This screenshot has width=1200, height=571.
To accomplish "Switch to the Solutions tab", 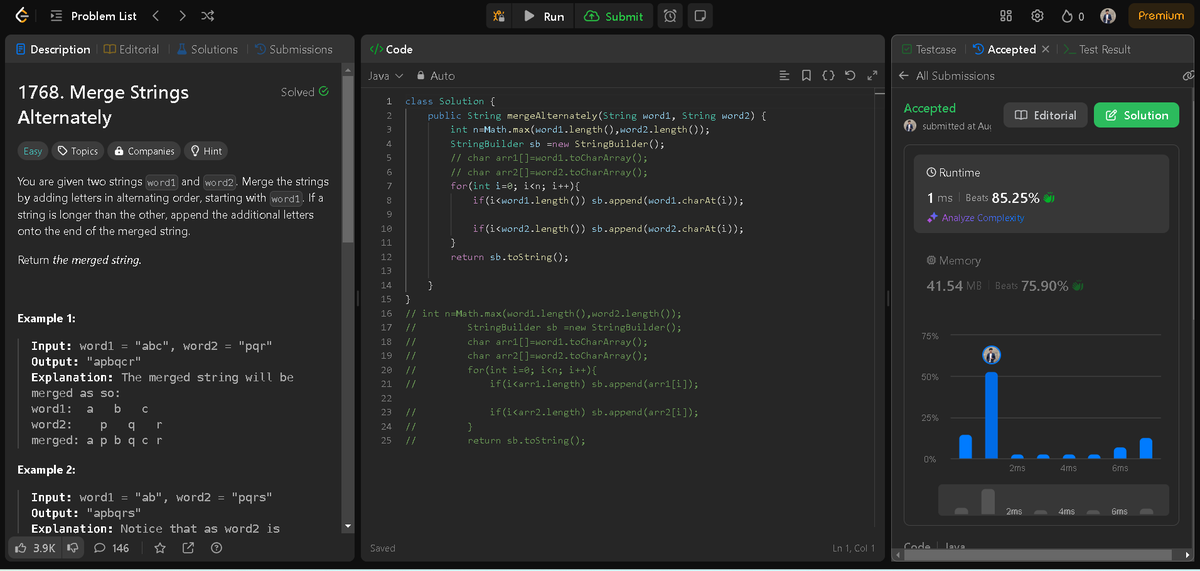I will pos(207,49).
